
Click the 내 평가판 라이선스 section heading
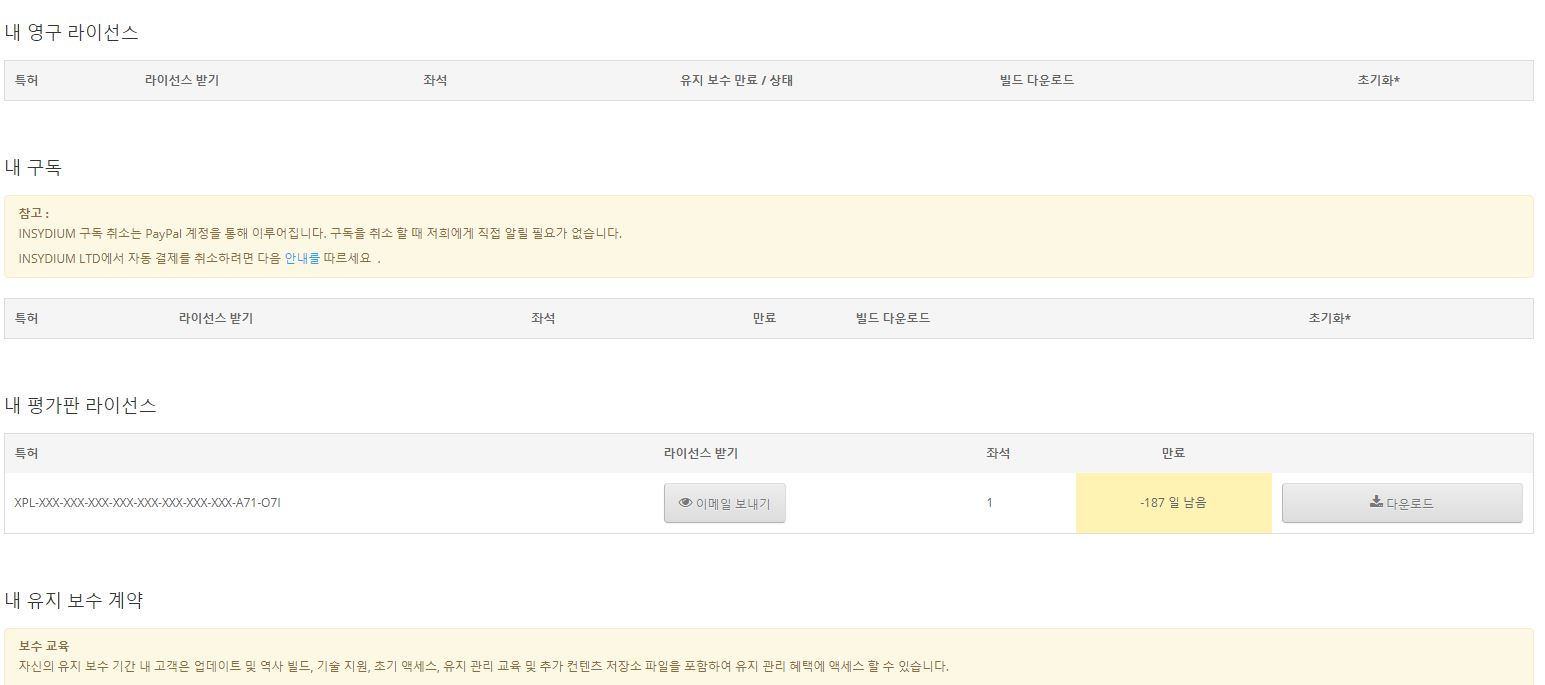point(80,405)
